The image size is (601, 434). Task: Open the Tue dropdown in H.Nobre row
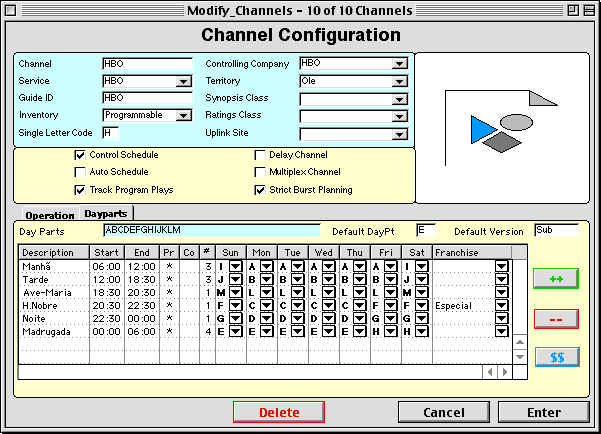coord(297,306)
